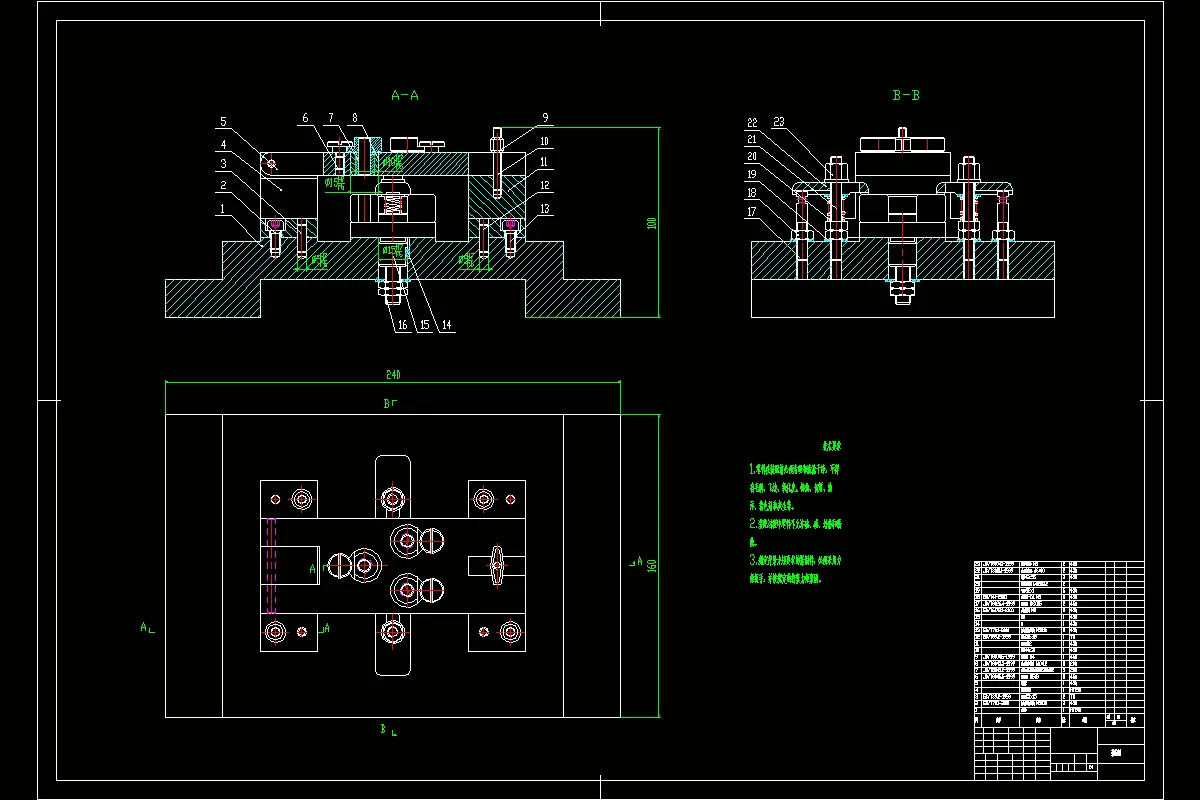1200x800 pixels.
Task: Select part callout number '8'
Action: 354,118
